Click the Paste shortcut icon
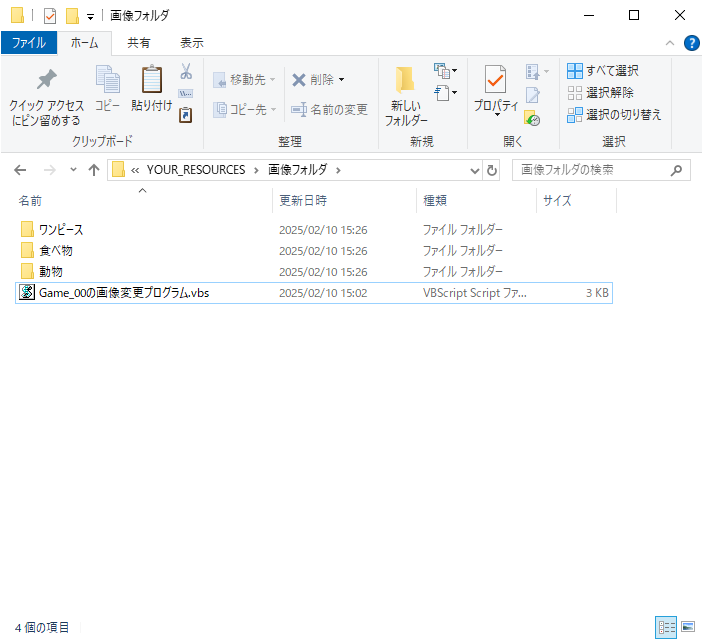 coord(185,115)
